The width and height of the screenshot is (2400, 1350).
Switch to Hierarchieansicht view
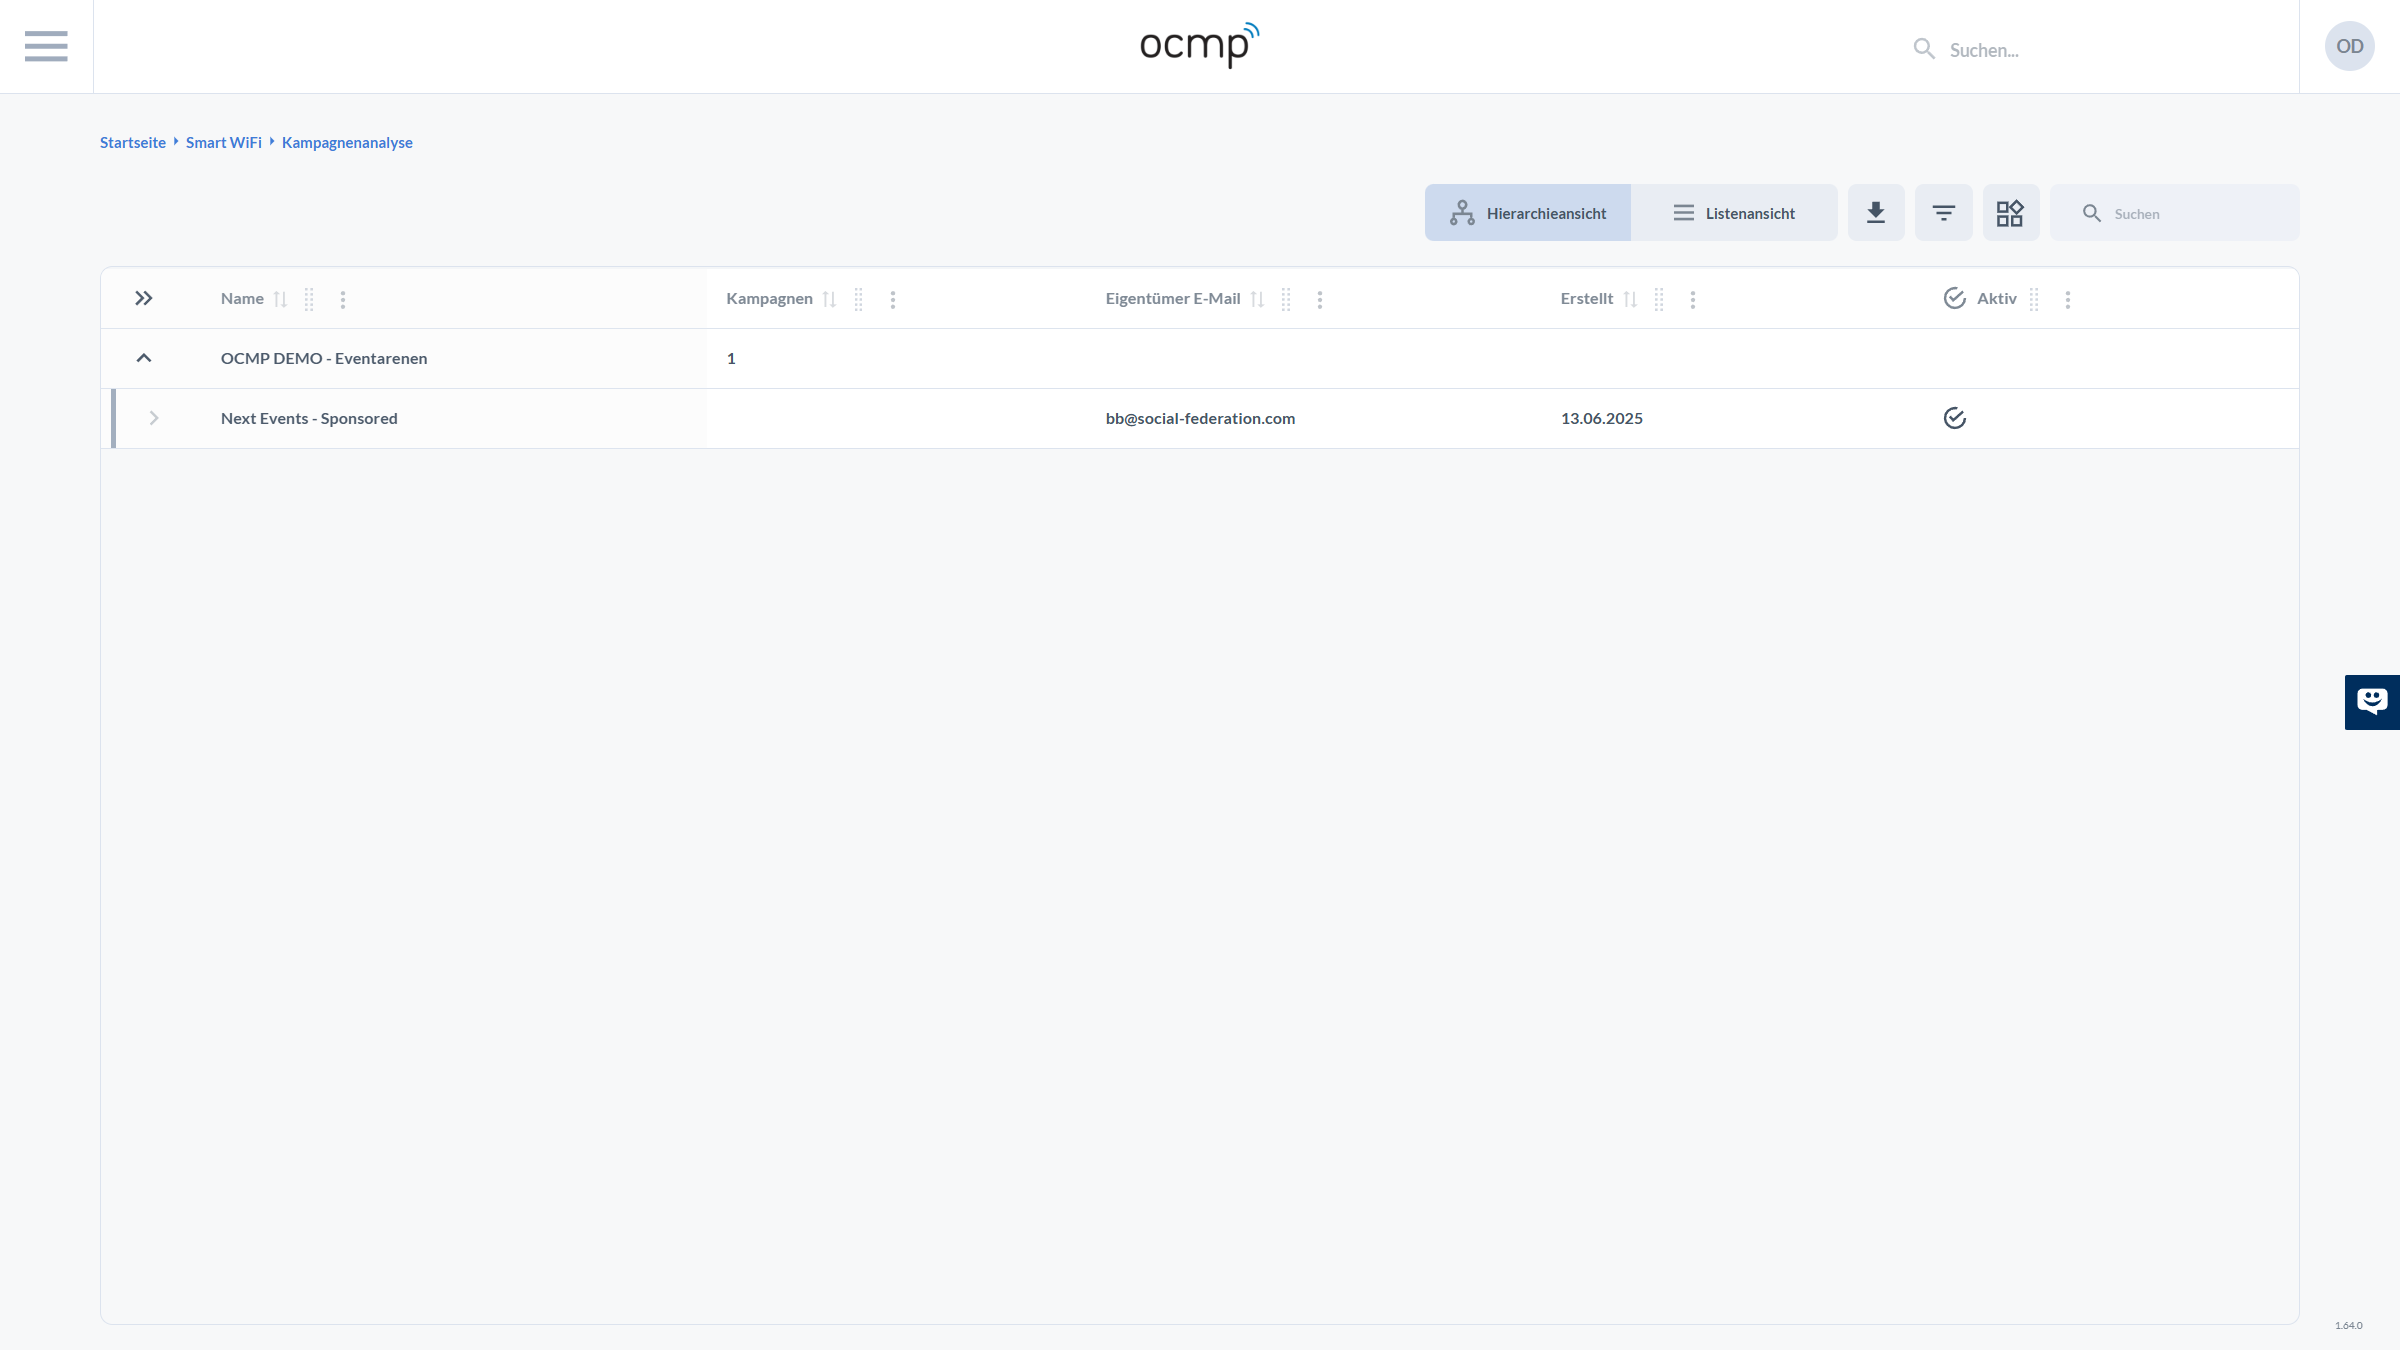point(1528,213)
